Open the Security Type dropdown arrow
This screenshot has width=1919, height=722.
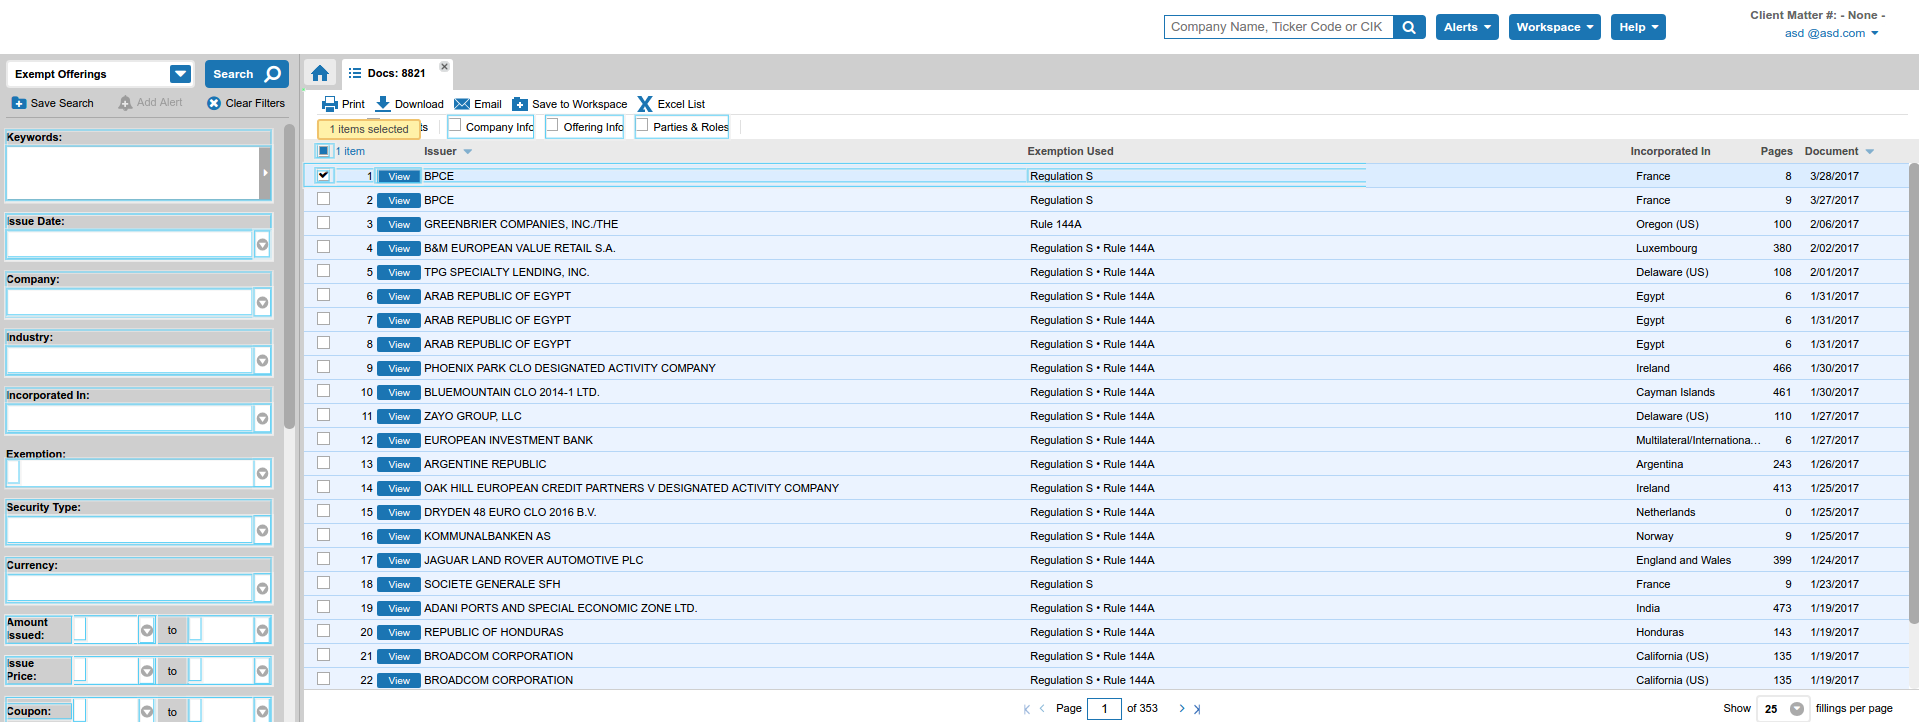(262, 531)
